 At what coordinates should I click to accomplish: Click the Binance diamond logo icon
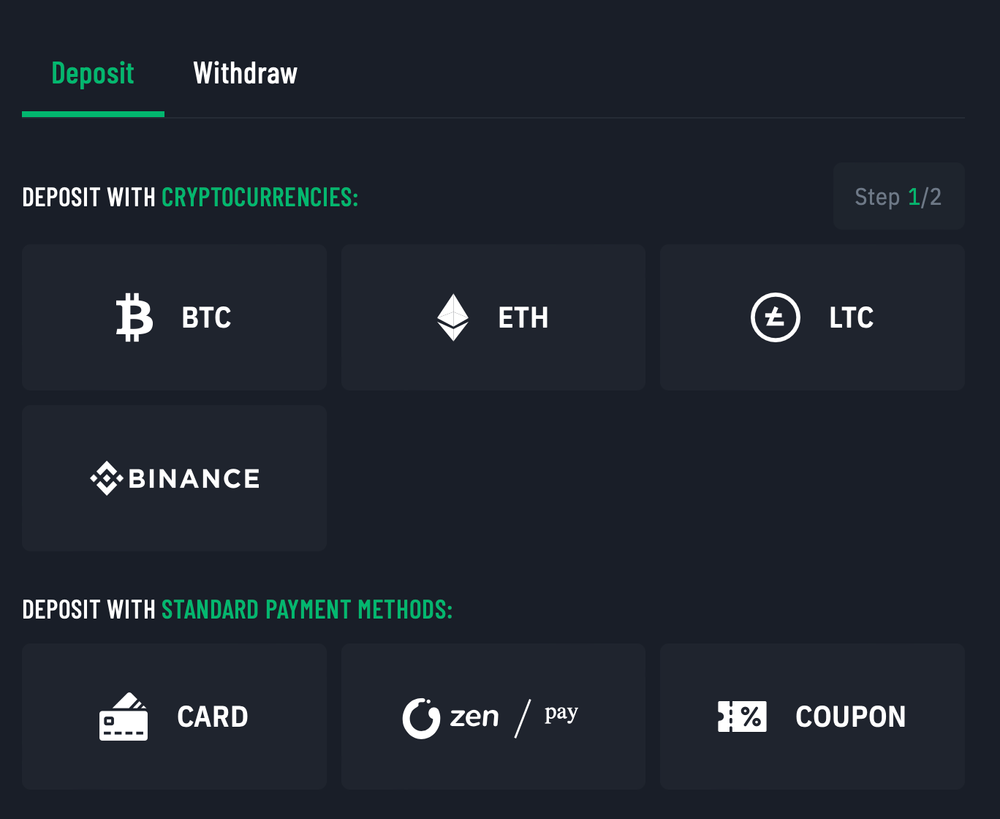click(106, 478)
